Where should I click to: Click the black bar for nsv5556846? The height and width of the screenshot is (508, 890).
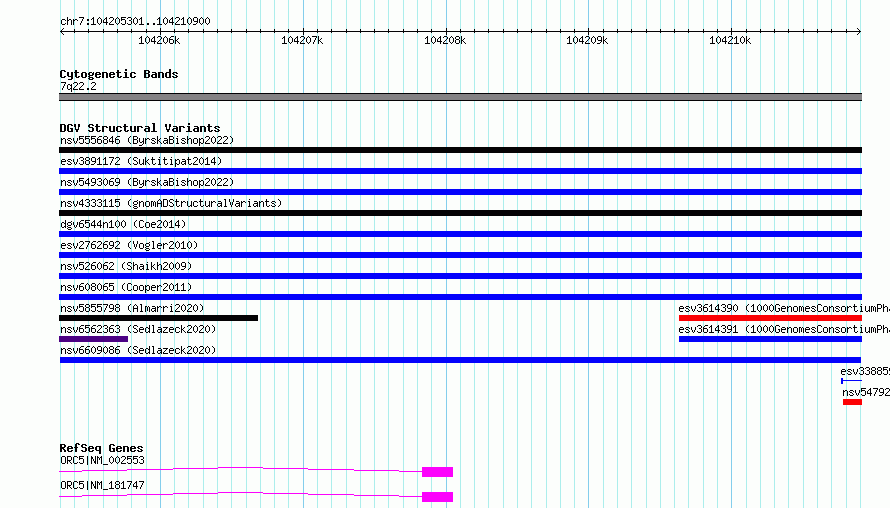tap(460, 150)
